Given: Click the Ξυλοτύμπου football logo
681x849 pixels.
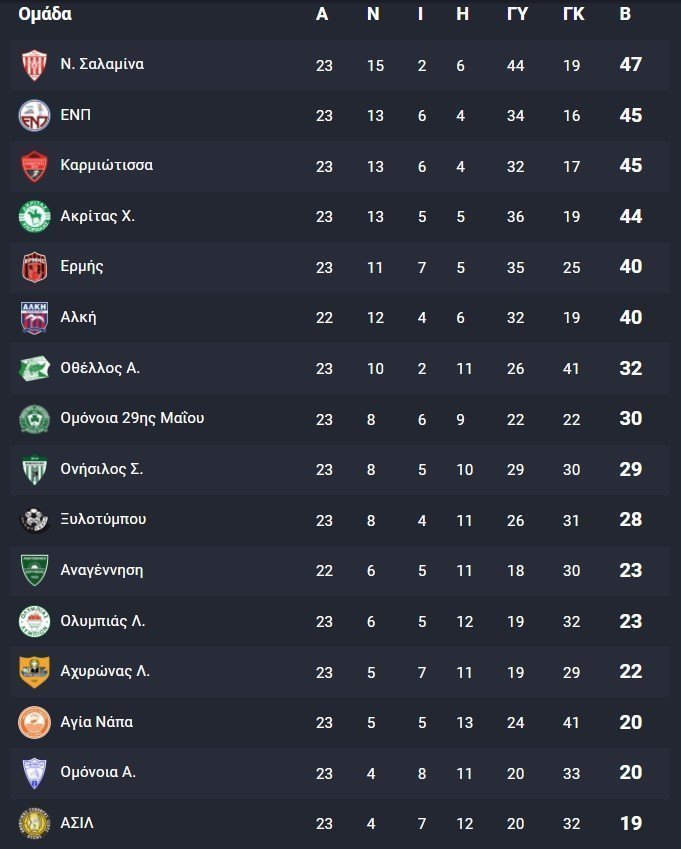Looking at the screenshot, I should [34, 520].
